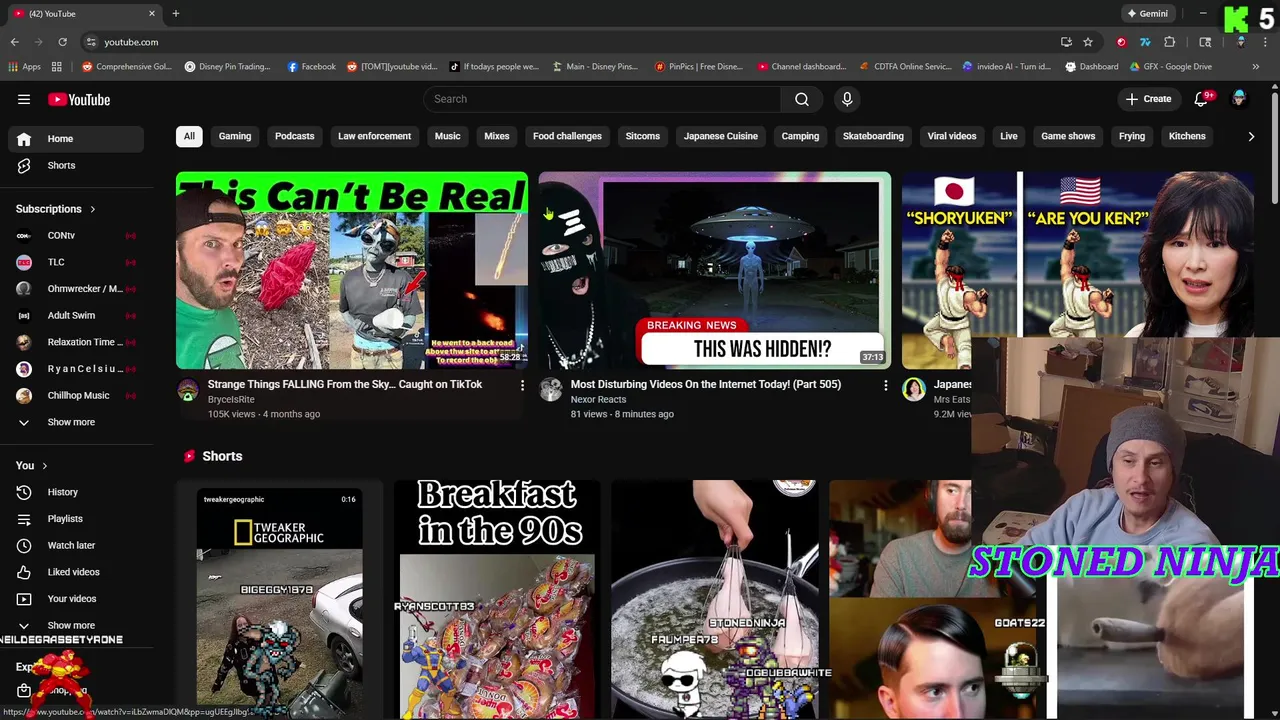The width and height of the screenshot is (1280, 720).
Task: Click inside the YouTube search field
Action: click(603, 99)
